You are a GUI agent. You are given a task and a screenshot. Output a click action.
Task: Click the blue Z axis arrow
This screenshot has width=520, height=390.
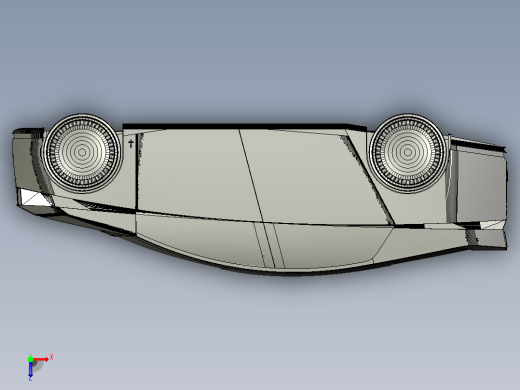pos(30,369)
